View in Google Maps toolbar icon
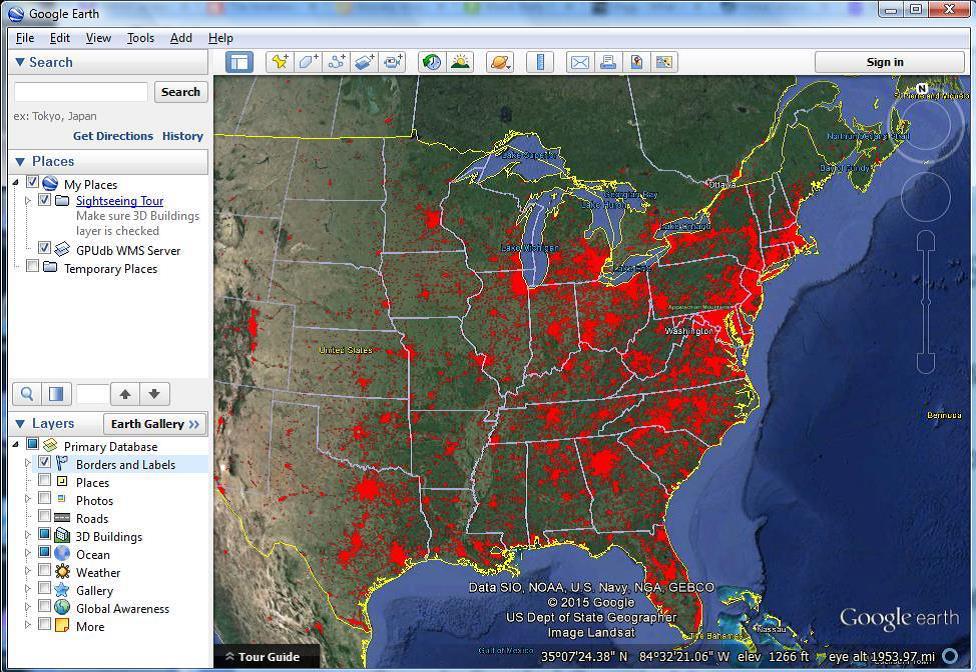 (664, 62)
